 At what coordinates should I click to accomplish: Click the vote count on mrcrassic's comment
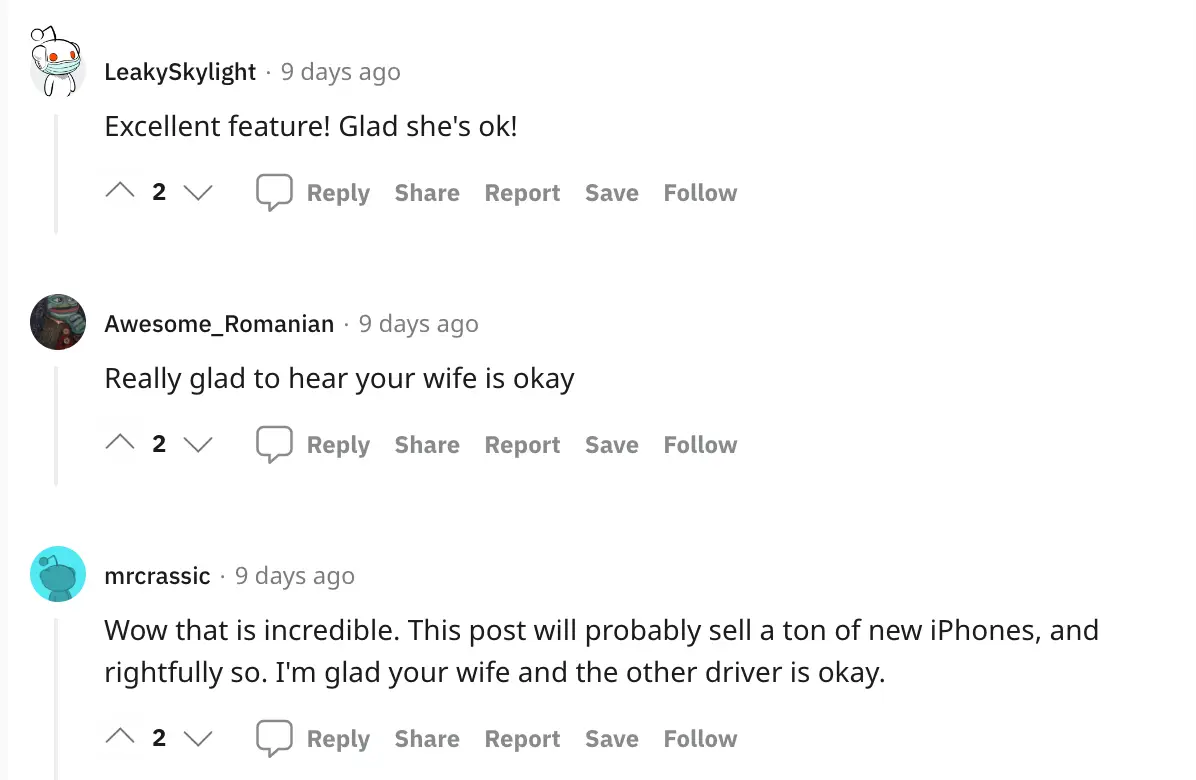coord(158,737)
